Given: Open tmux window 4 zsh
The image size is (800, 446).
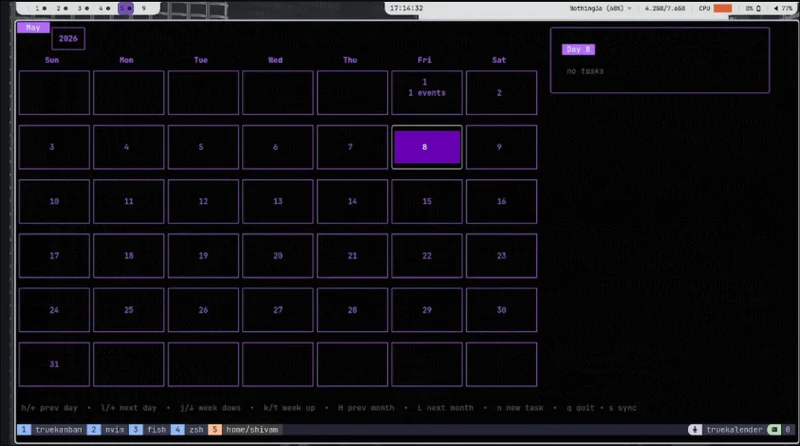Looking at the screenshot, I should pyautogui.click(x=188, y=430).
